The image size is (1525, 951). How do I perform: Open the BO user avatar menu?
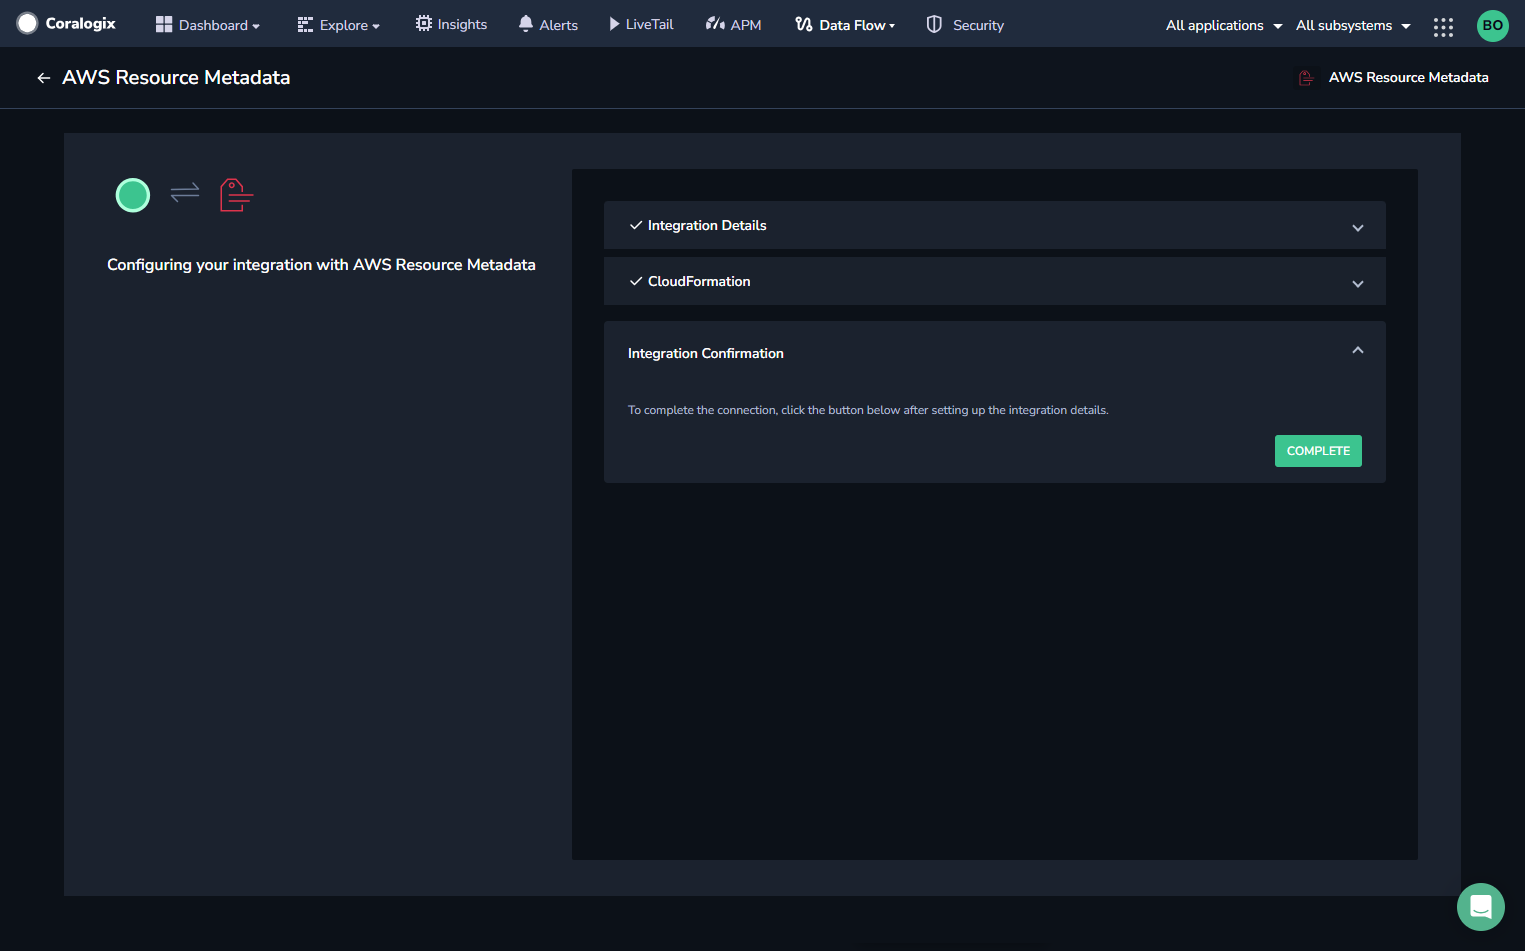point(1492,25)
